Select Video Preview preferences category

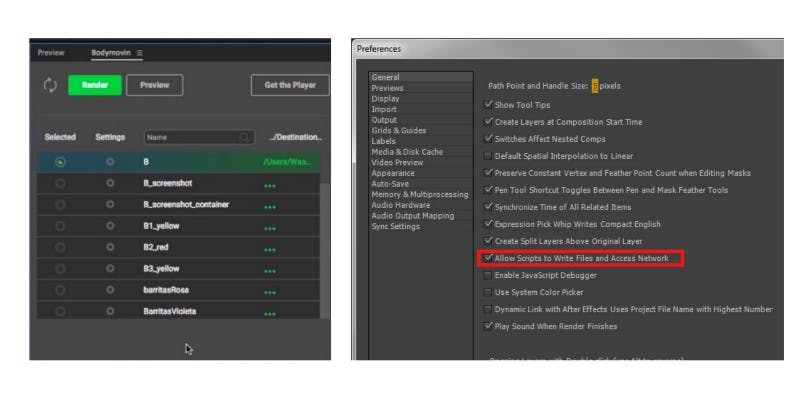pyautogui.click(x=397, y=162)
